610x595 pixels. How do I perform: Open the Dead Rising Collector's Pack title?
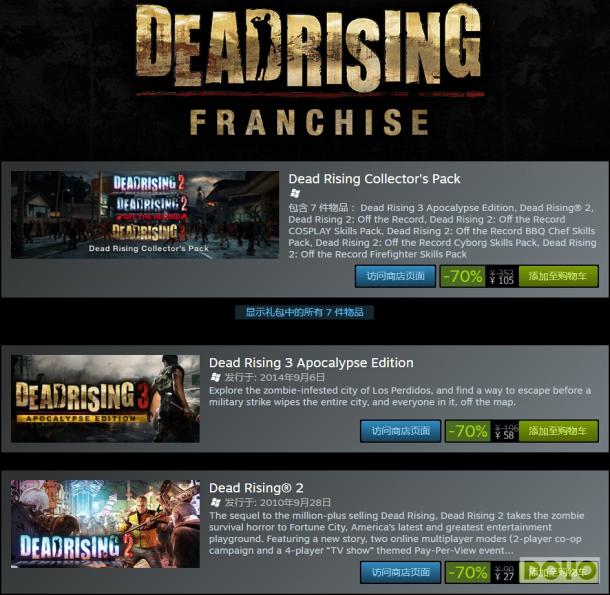tap(374, 179)
